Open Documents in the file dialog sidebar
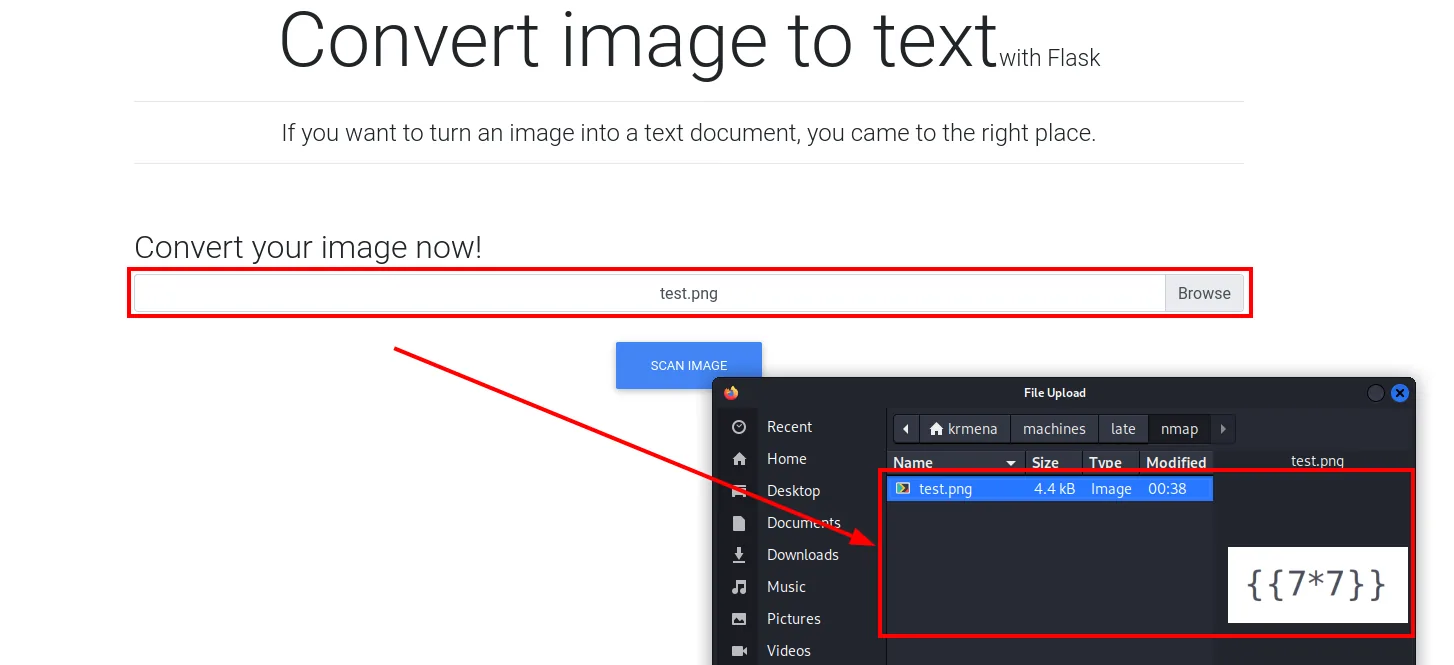The height and width of the screenshot is (665, 1454). pos(803,523)
